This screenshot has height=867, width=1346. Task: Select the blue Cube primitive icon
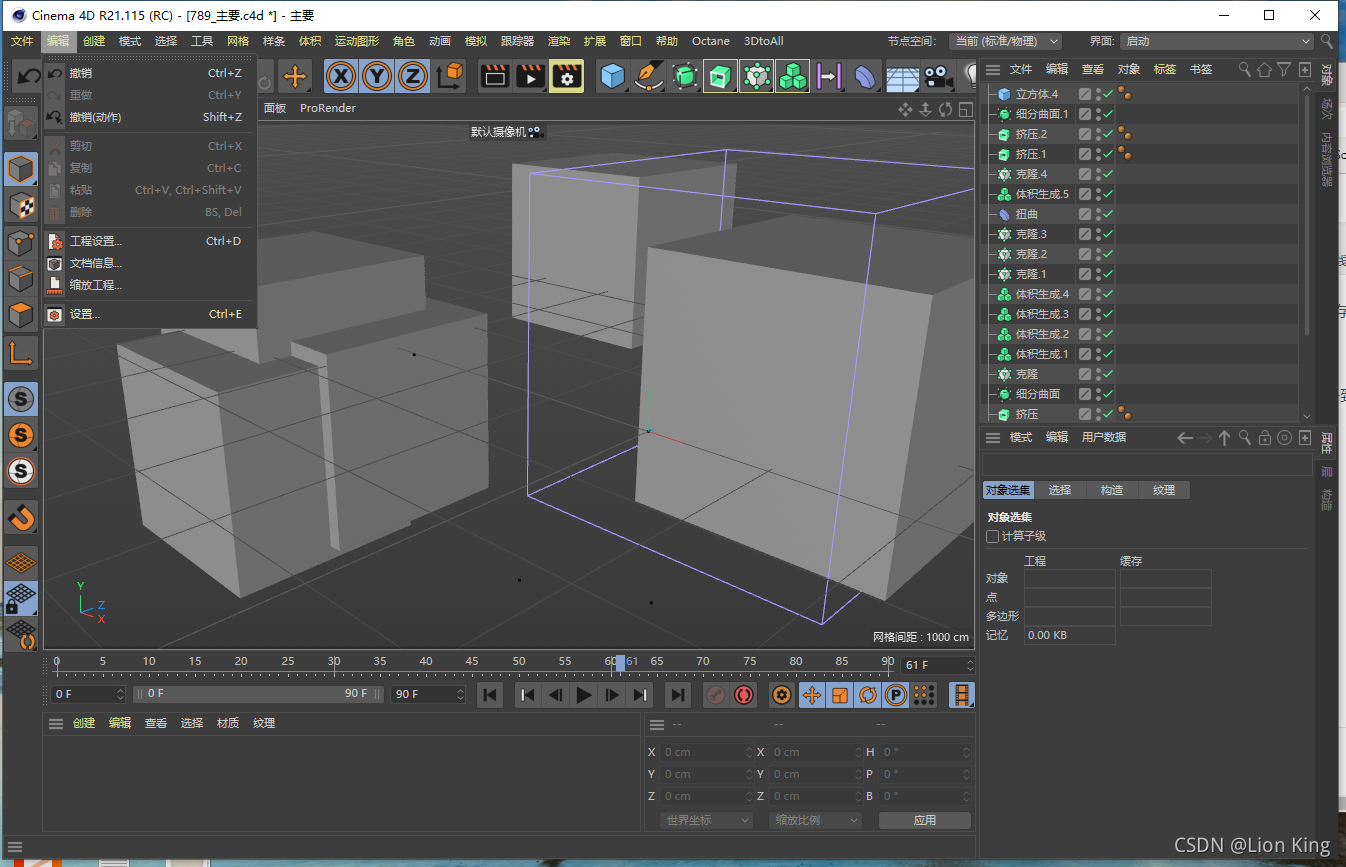pyautogui.click(x=612, y=75)
